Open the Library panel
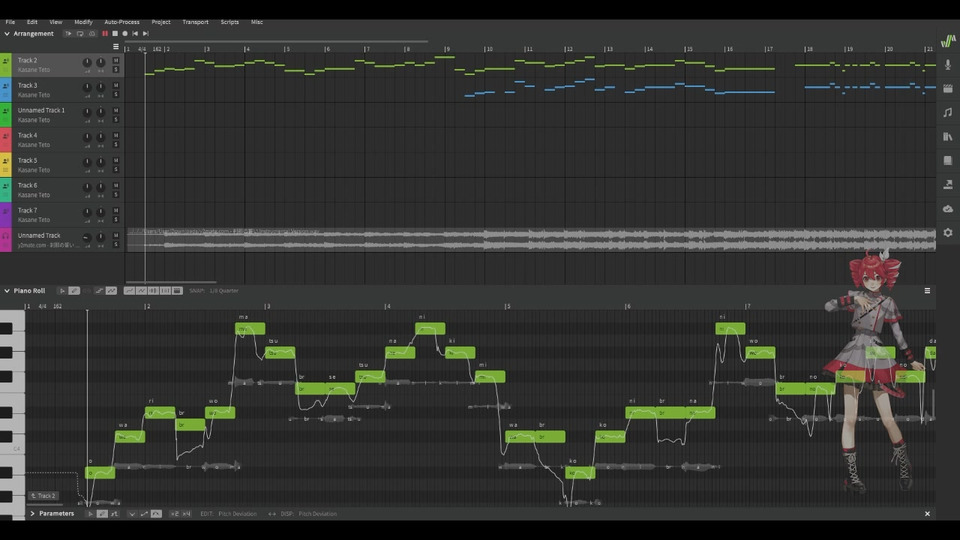This screenshot has height=540, width=960. [x=948, y=137]
